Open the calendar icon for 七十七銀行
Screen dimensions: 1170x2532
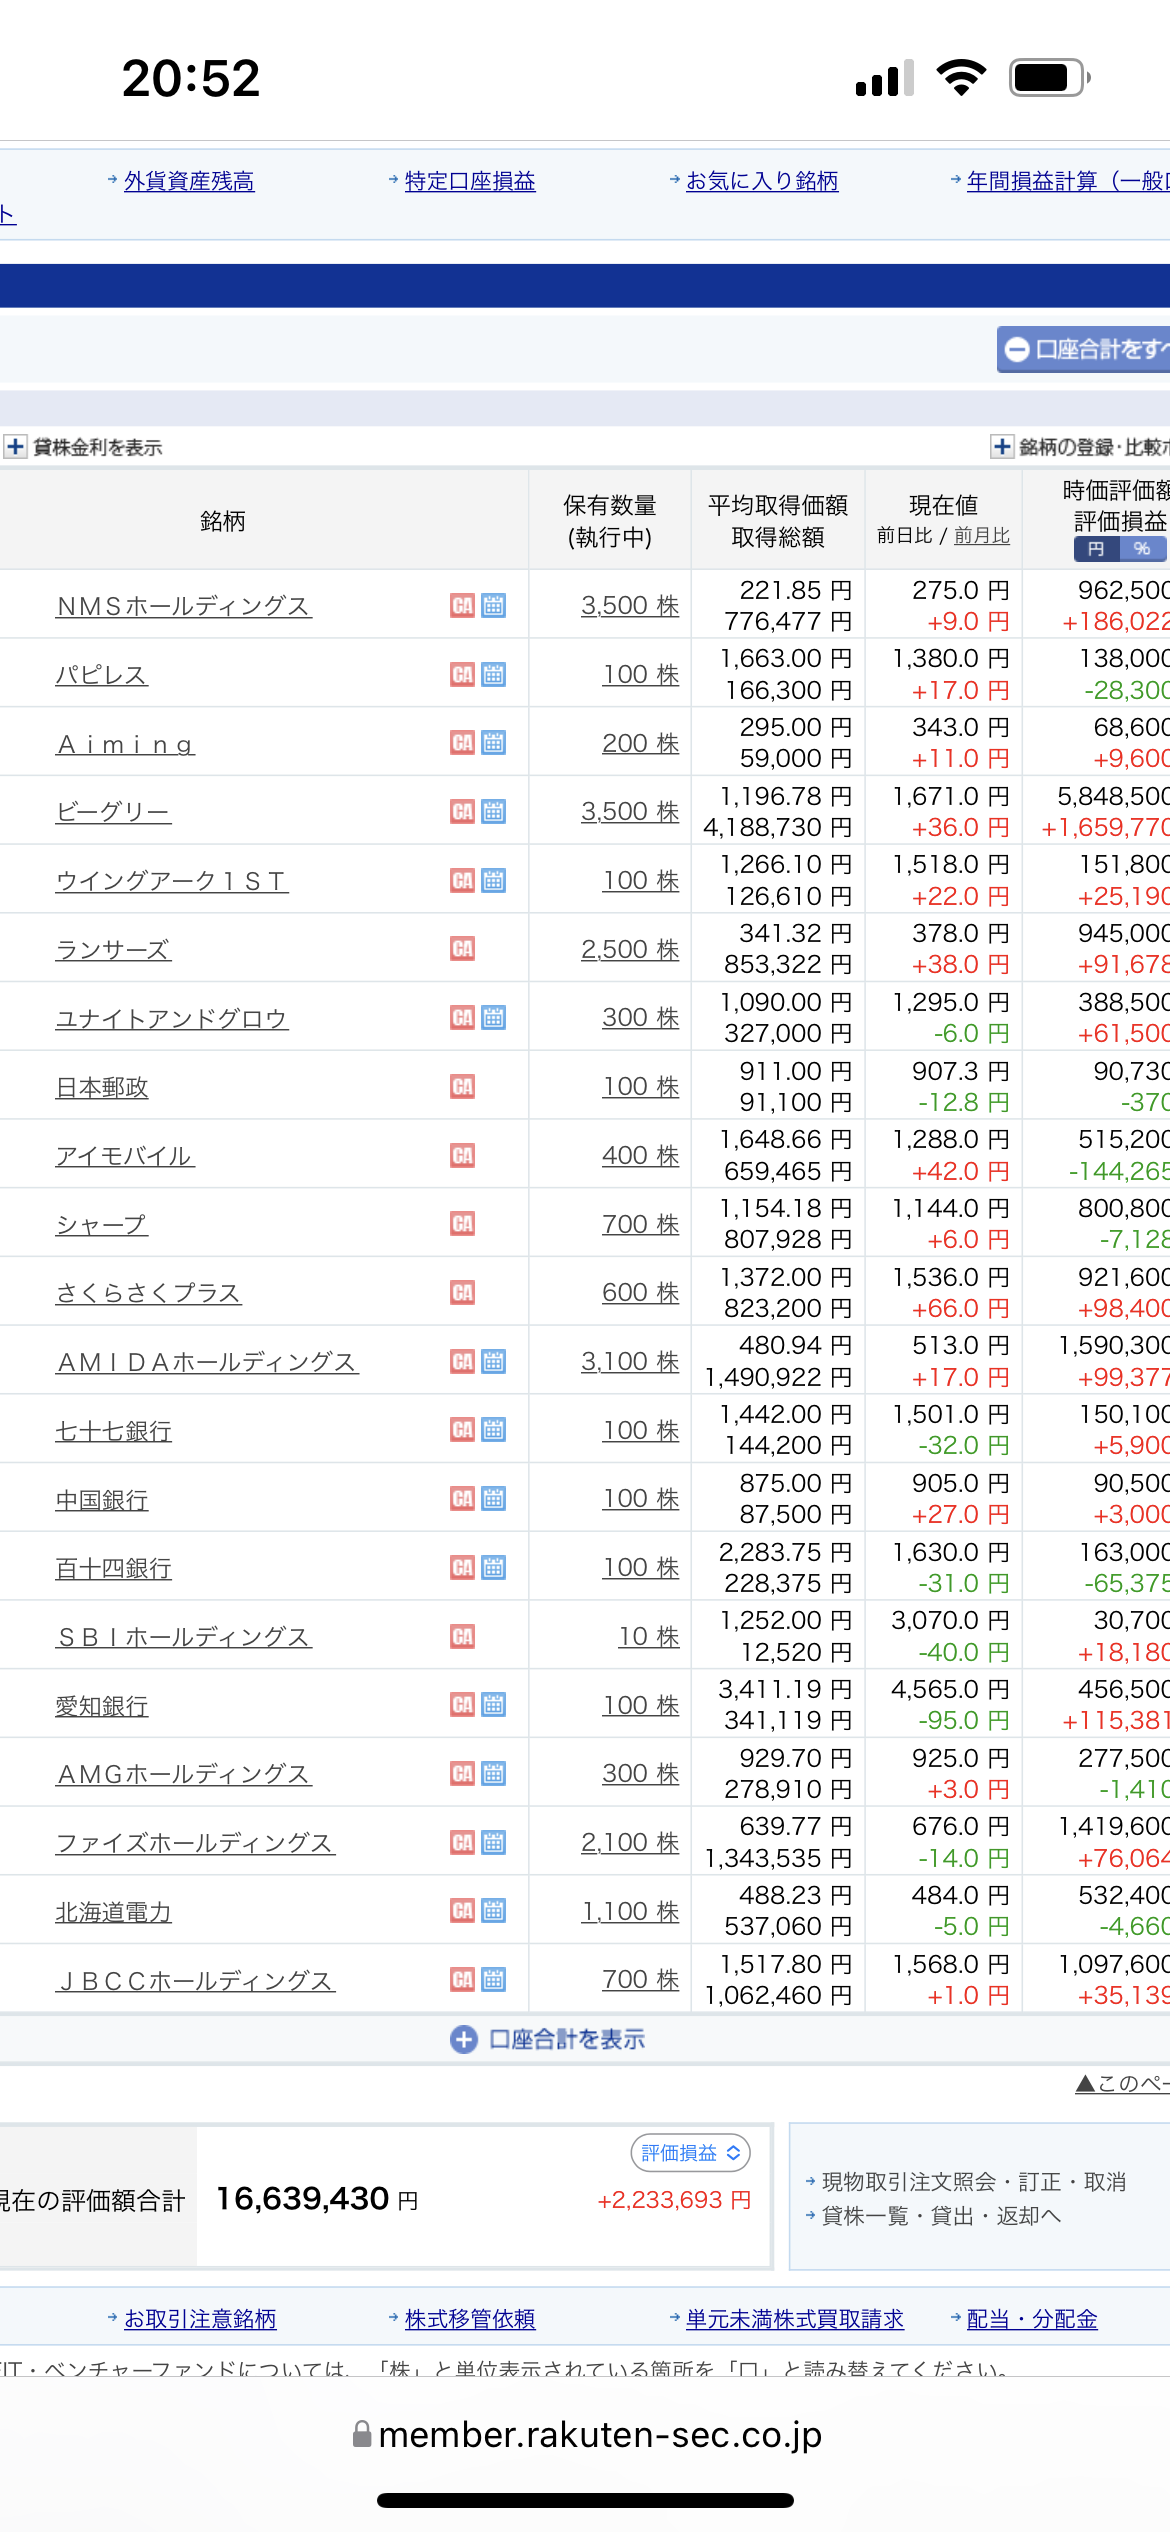493,1429
